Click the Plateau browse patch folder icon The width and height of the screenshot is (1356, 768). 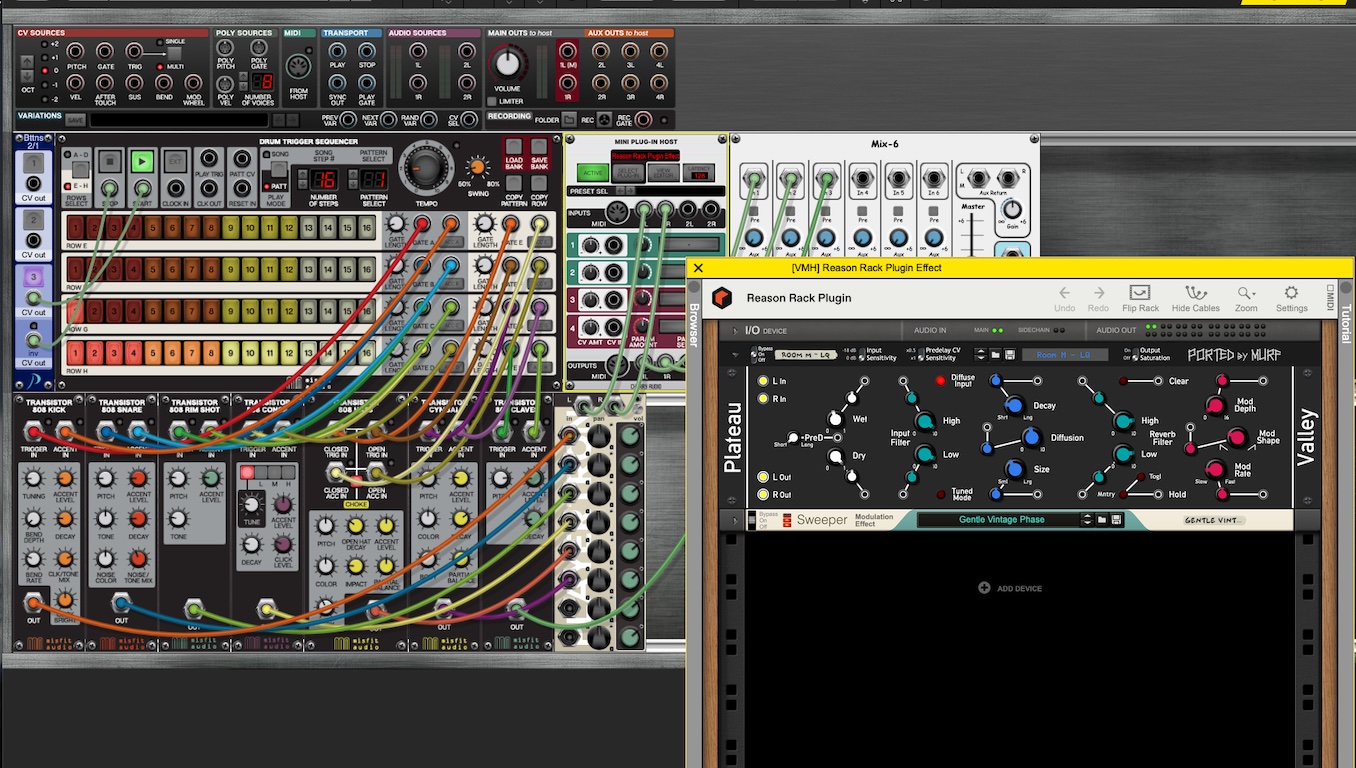pyautogui.click(x=996, y=354)
